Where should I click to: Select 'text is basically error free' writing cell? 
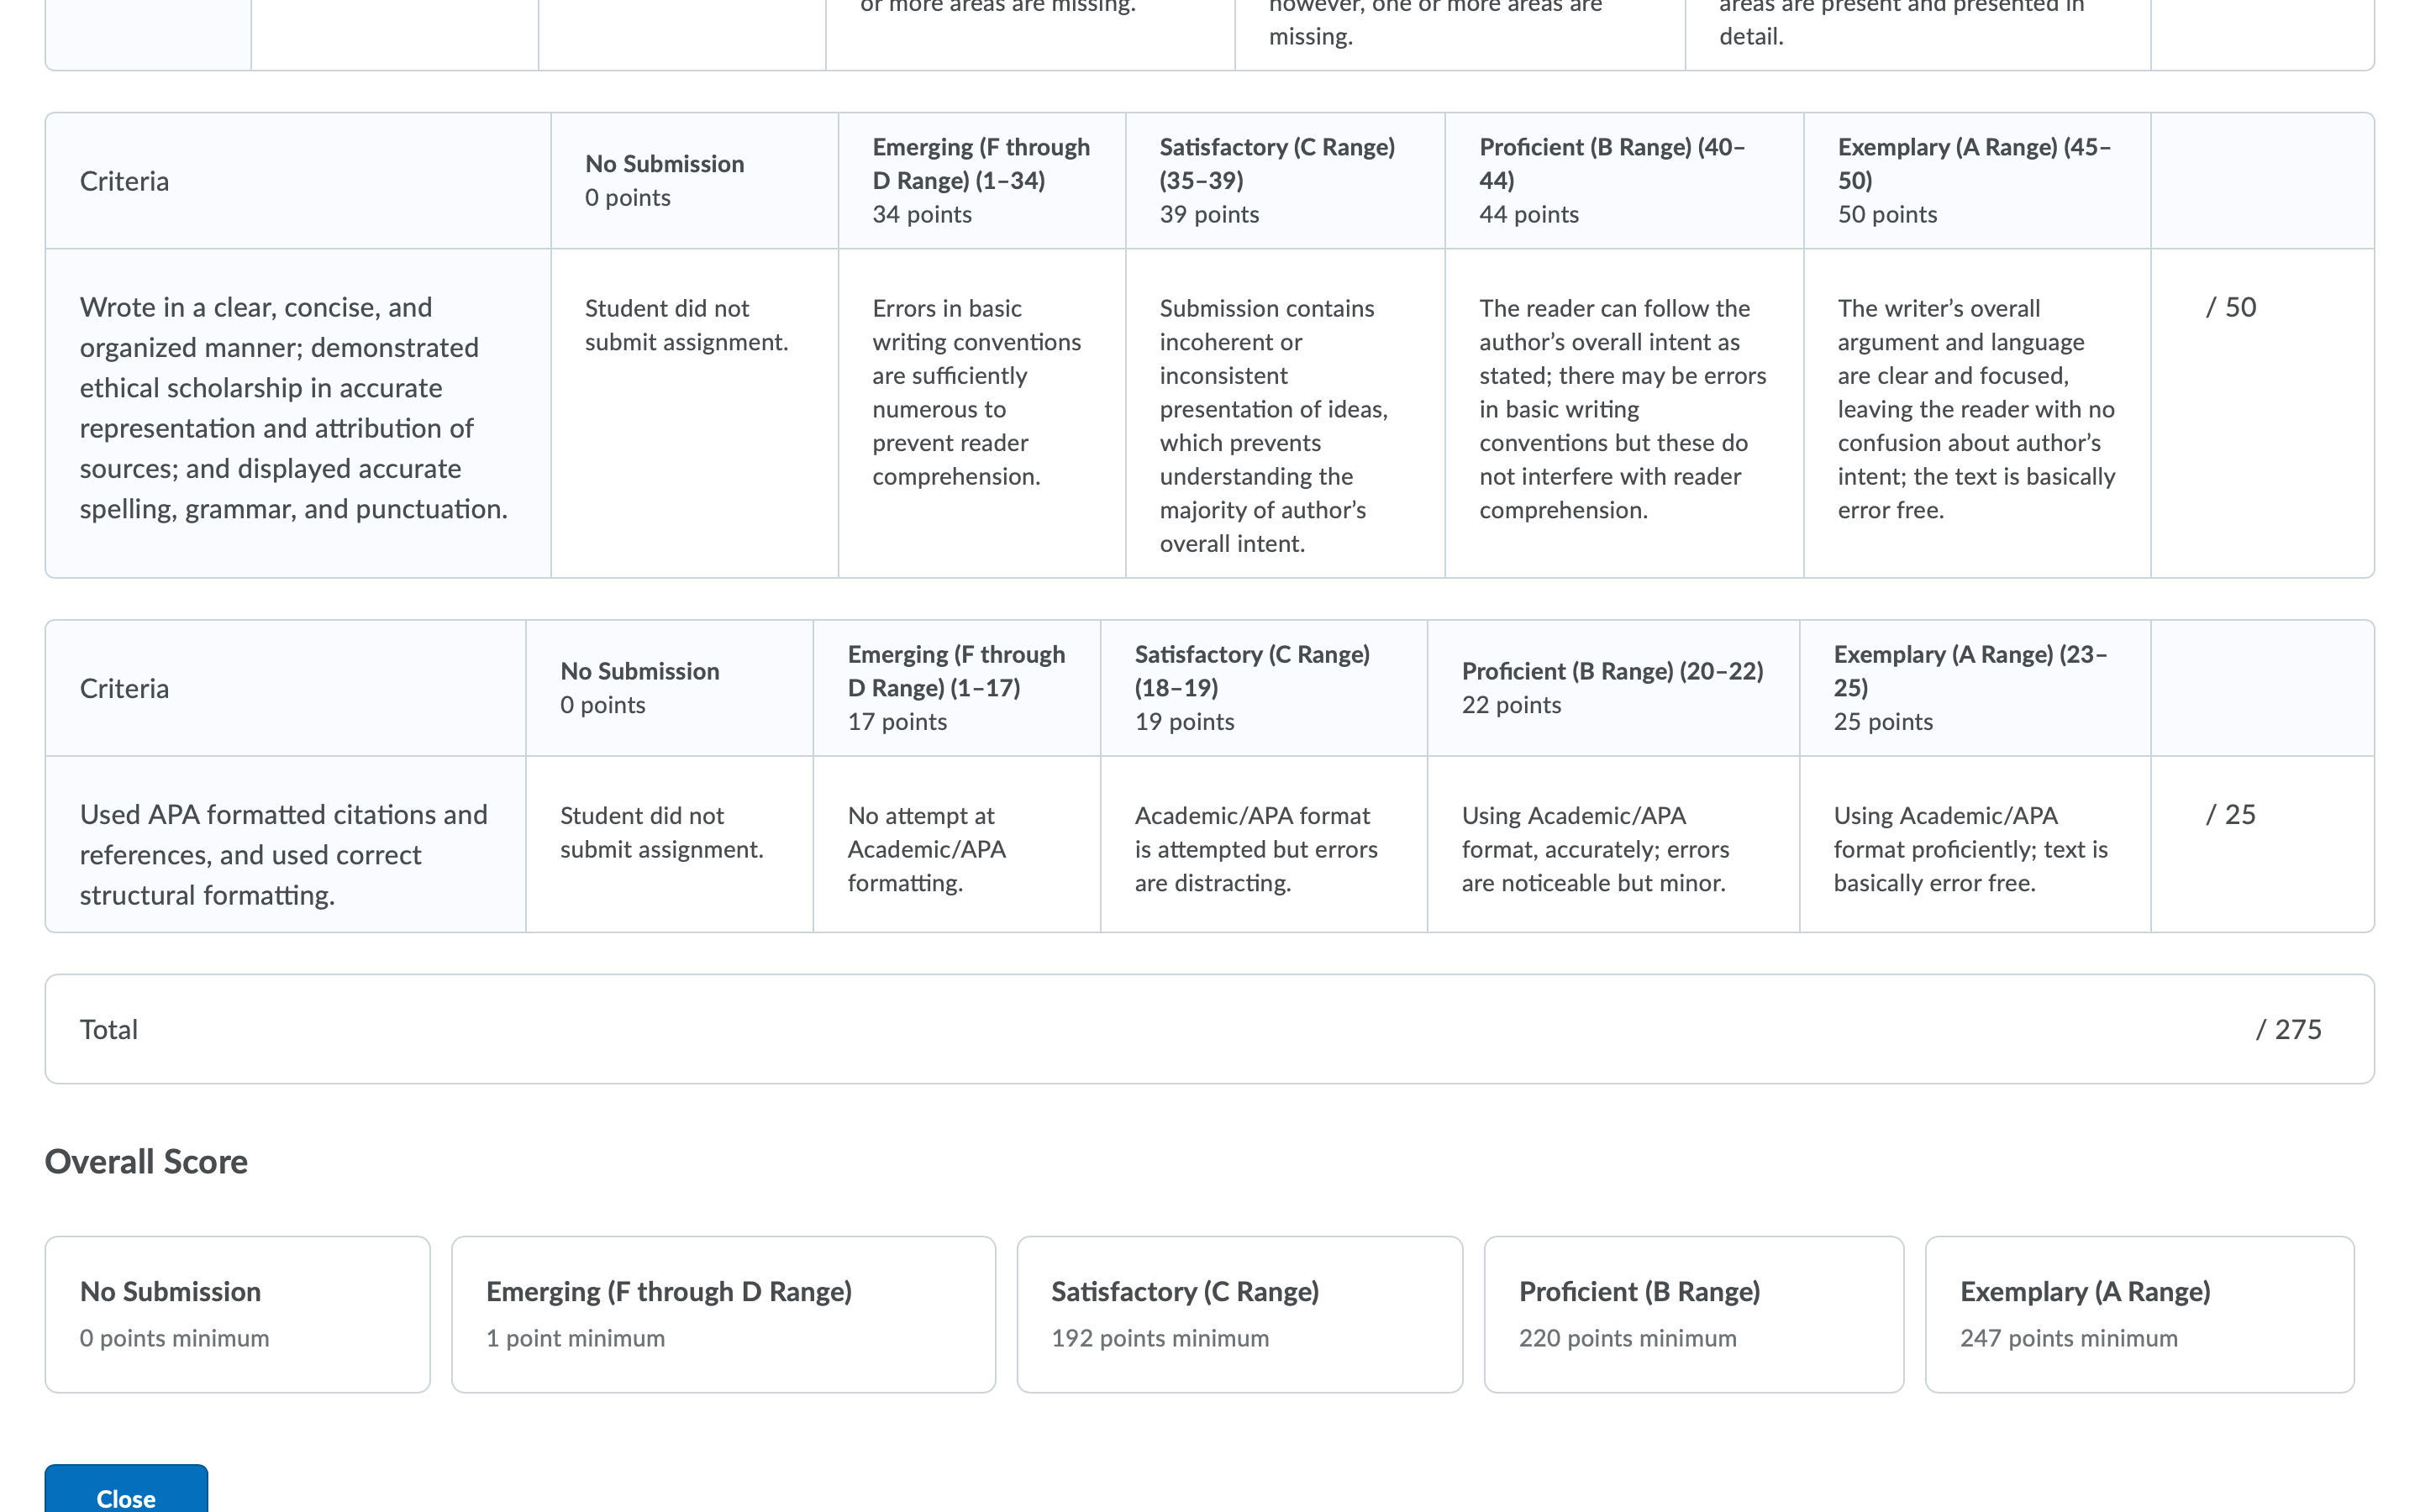[1977, 413]
